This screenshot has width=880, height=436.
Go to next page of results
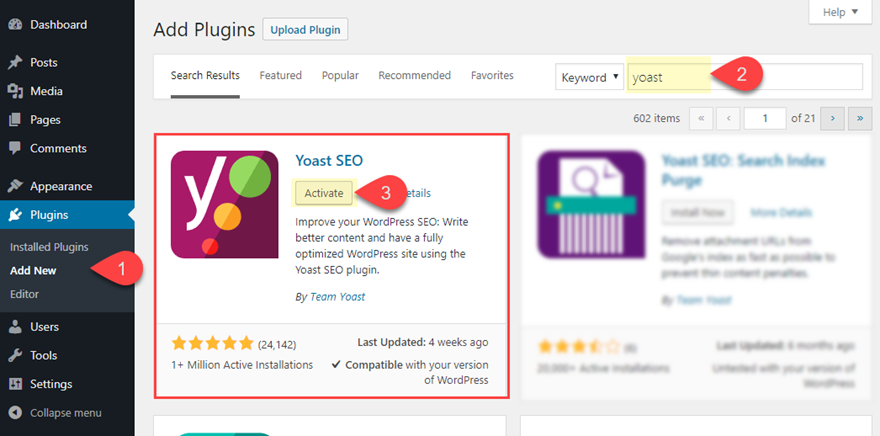point(832,118)
